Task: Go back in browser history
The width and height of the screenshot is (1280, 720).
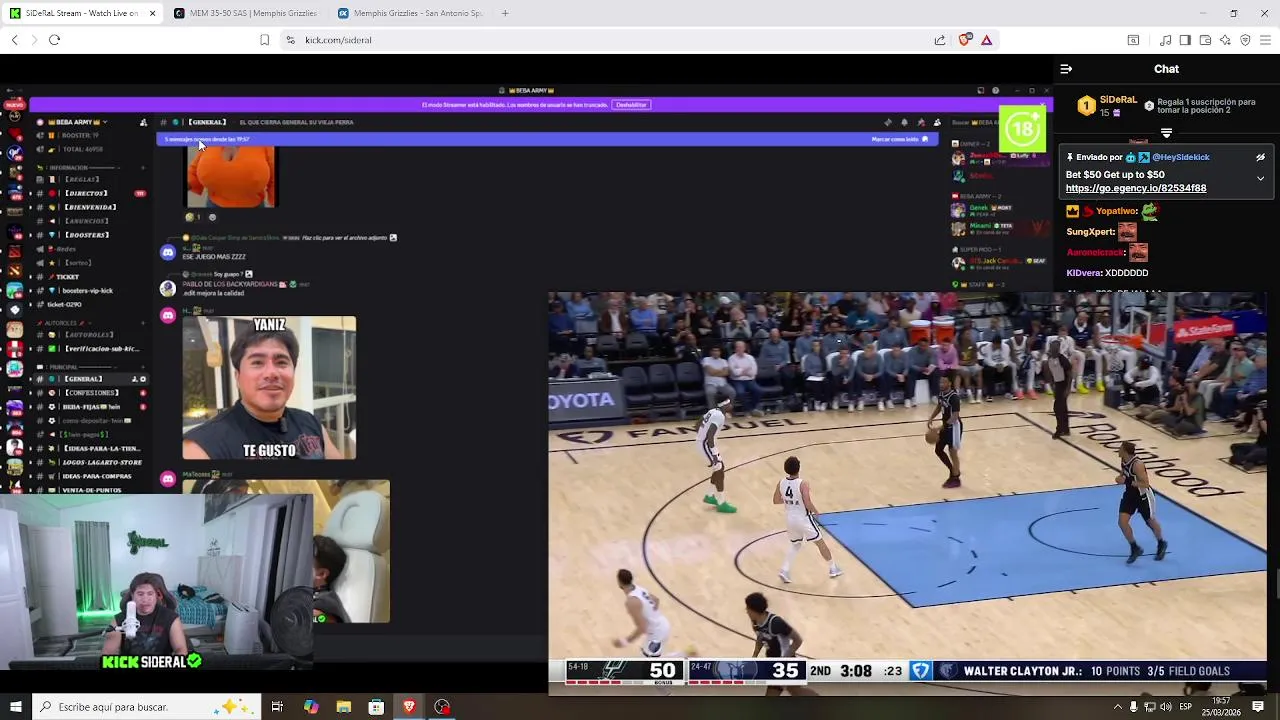Action: [14, 40]
